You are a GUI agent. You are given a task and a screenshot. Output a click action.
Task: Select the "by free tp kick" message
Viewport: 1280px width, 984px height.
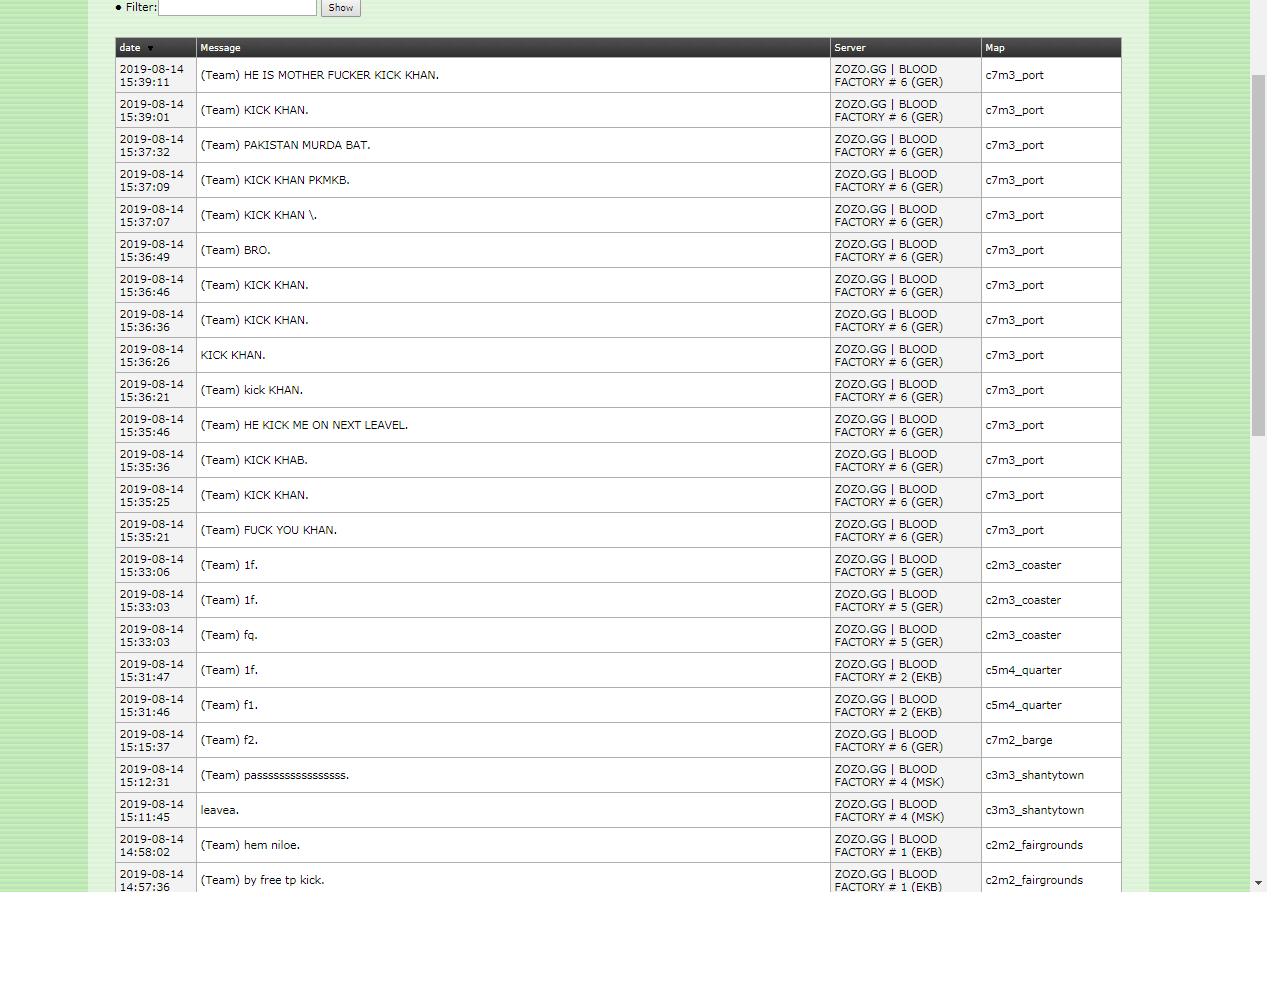tap(262, 880)
